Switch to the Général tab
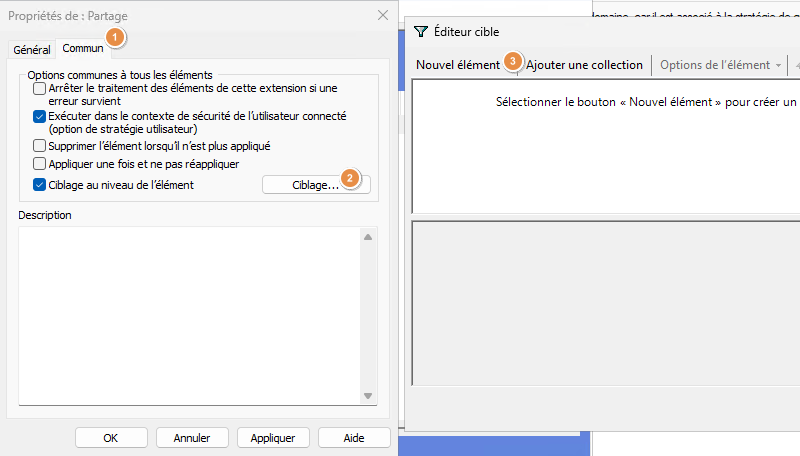This screenshot has height=456, width=800. click(32, 49)
